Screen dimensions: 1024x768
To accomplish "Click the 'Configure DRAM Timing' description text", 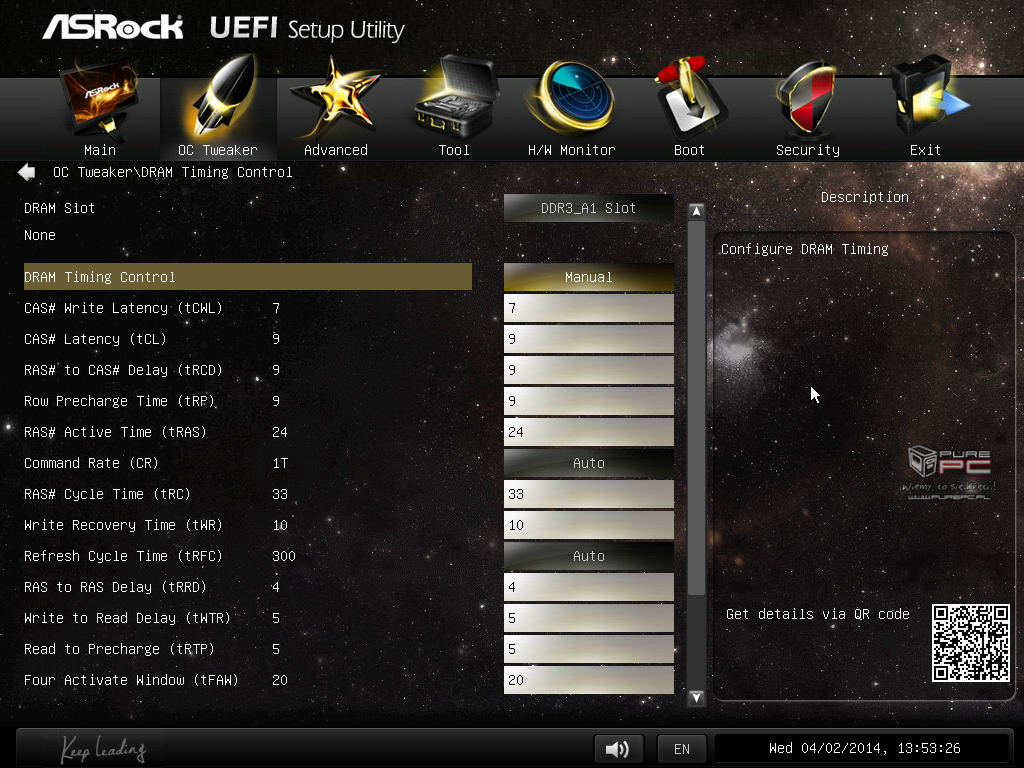I will coord(805,249).
